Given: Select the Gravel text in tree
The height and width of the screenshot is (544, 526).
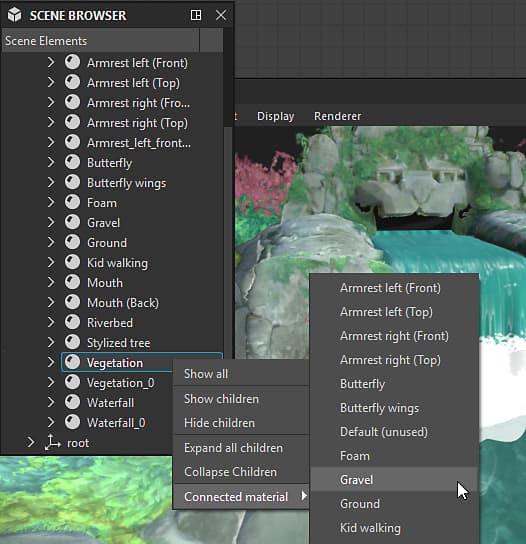Looking at the screenshot, I should (x=103, y=223).
